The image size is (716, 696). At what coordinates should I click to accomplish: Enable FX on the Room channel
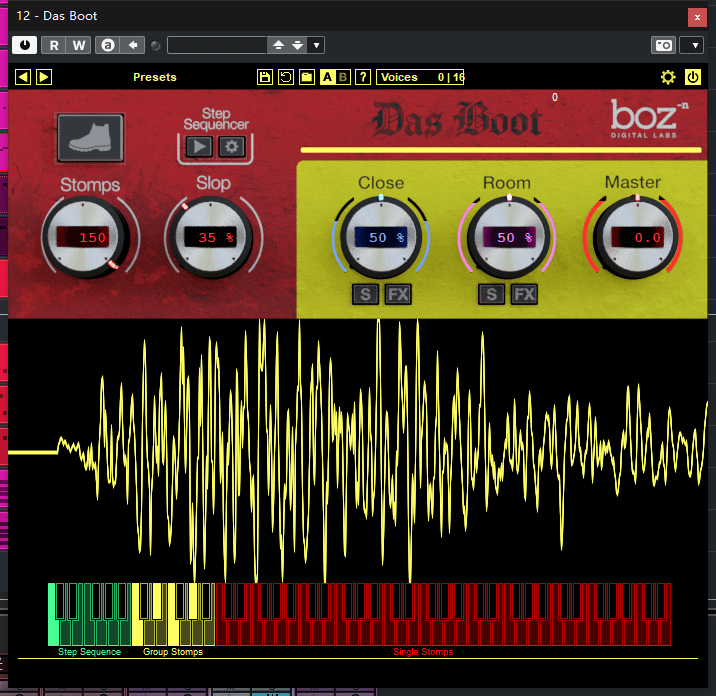point(524,293)
